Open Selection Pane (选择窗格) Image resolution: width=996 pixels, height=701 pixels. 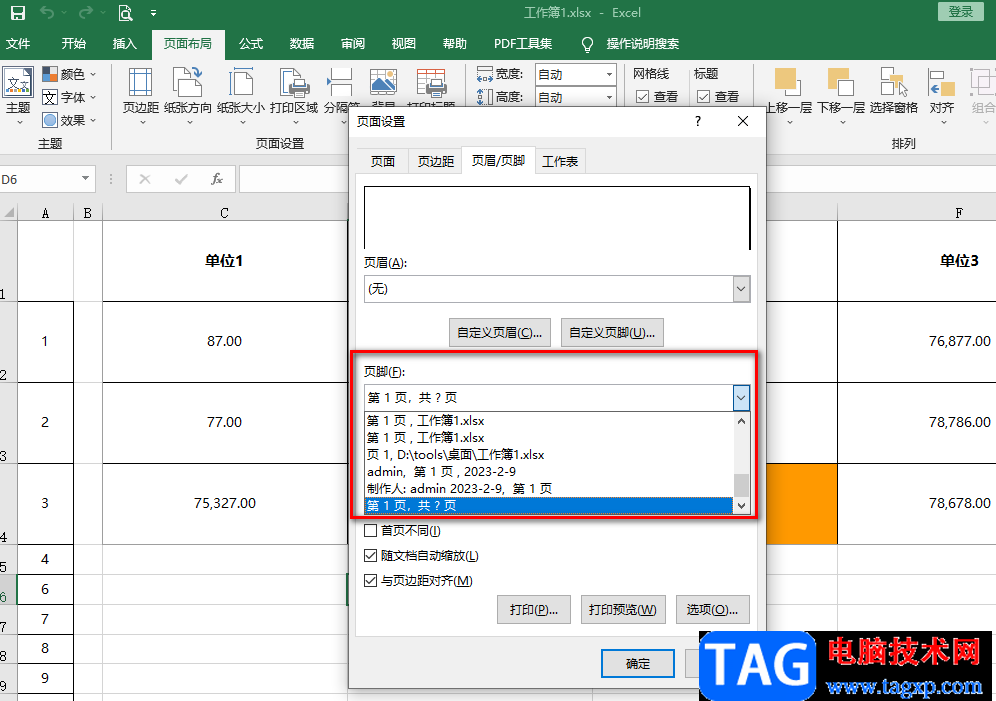coord(894,92)
